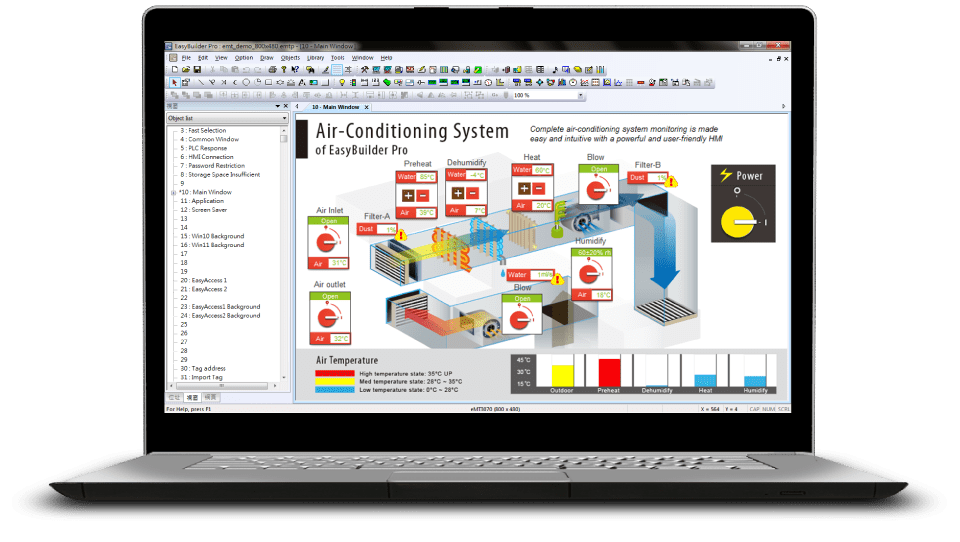Open the Objects menu
The width and height of the screenshot is (960, 542).
tap(290, 58)
